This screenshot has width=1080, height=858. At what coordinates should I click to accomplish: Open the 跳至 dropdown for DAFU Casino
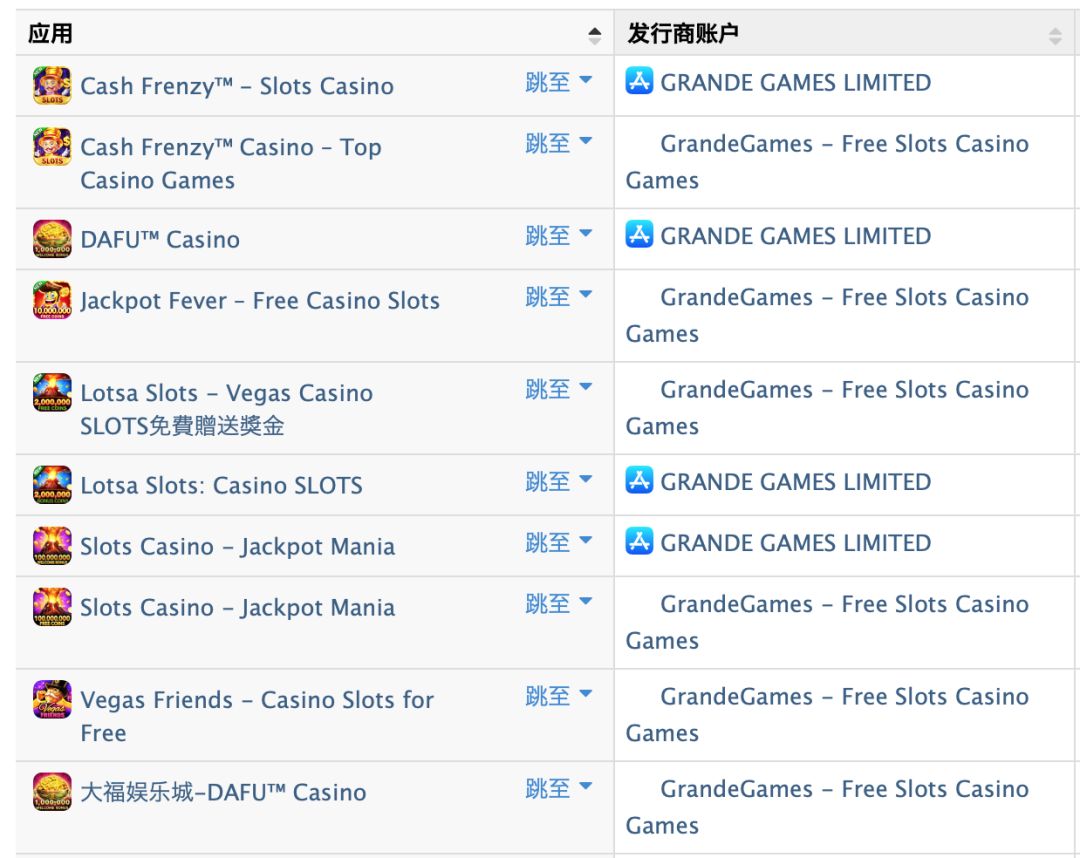point(559,236)
